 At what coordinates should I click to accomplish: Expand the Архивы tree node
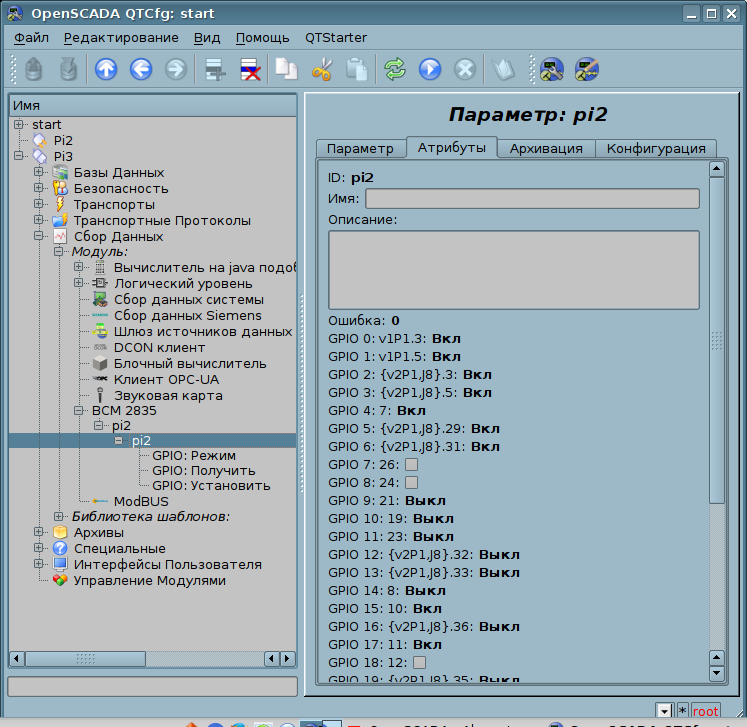pyautogui.click(x=39, y=533)
